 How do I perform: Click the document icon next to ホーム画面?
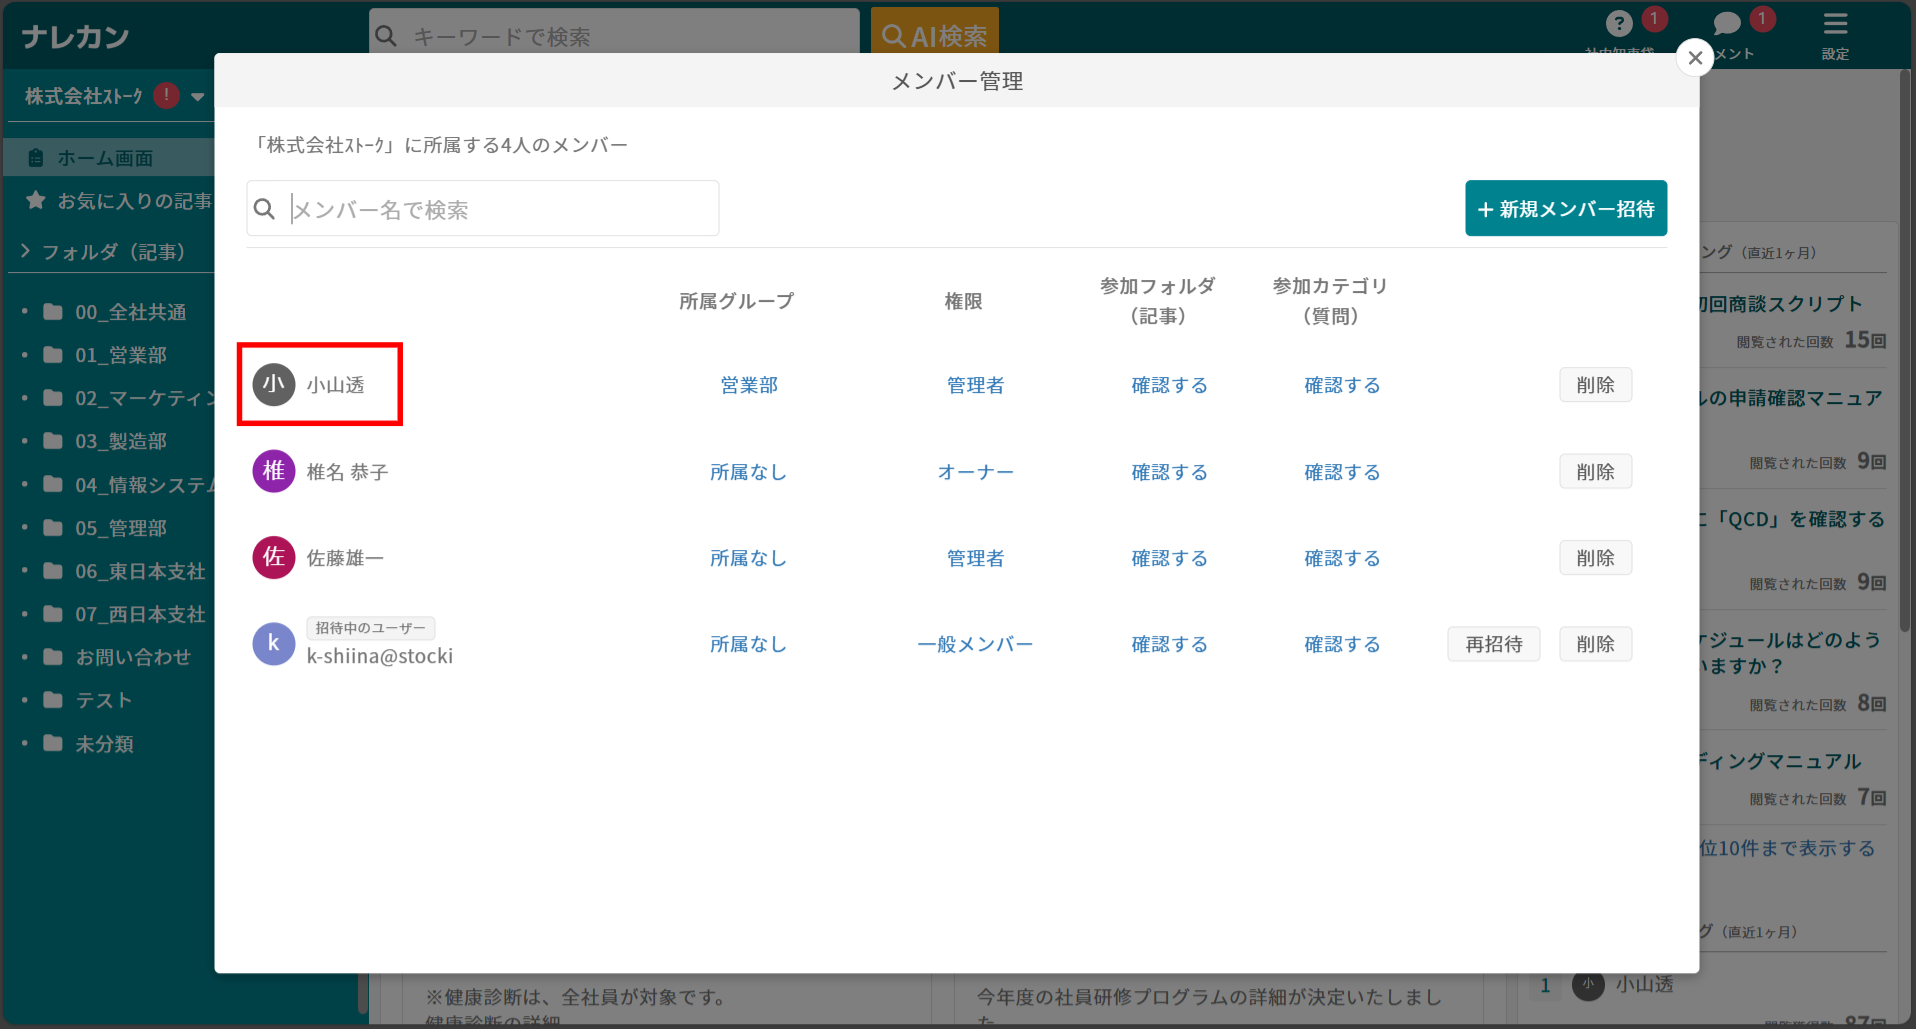tap(35, 157)
